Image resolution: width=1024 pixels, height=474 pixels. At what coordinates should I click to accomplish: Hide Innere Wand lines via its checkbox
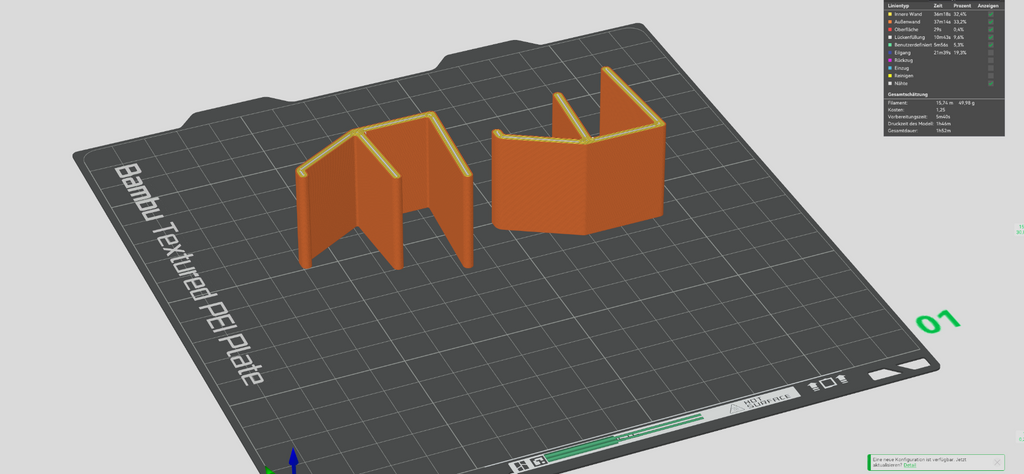click(991, 14)
